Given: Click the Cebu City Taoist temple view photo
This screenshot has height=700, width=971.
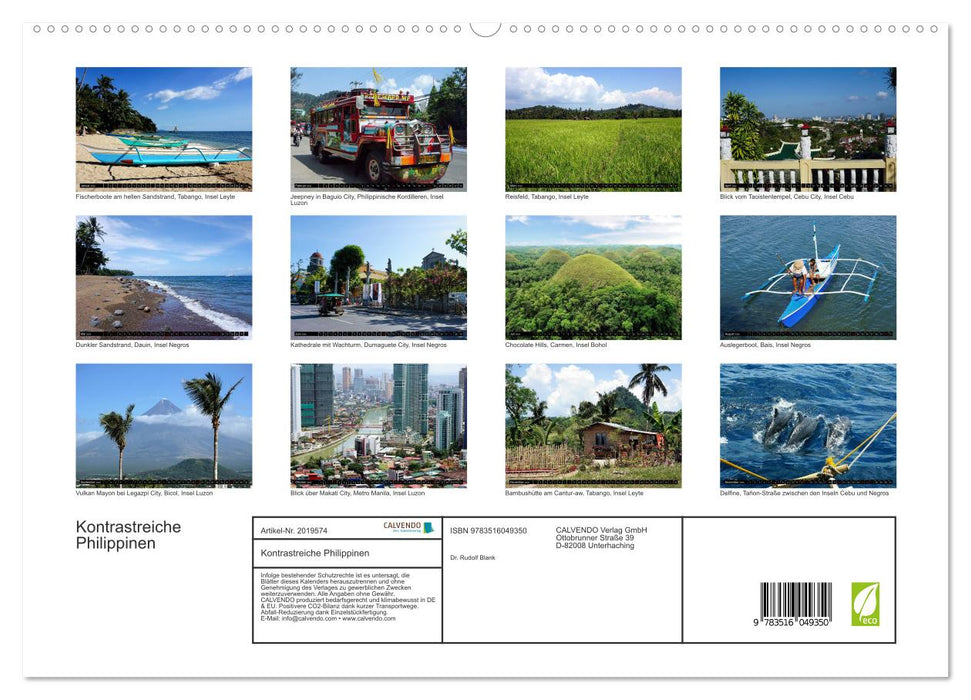Looking at the screenshot, I should [x=809, y=128].
